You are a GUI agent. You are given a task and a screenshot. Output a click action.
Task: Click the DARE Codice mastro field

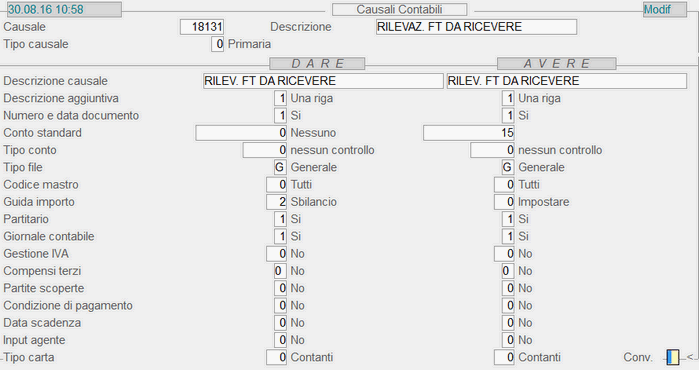coord(276,185)
